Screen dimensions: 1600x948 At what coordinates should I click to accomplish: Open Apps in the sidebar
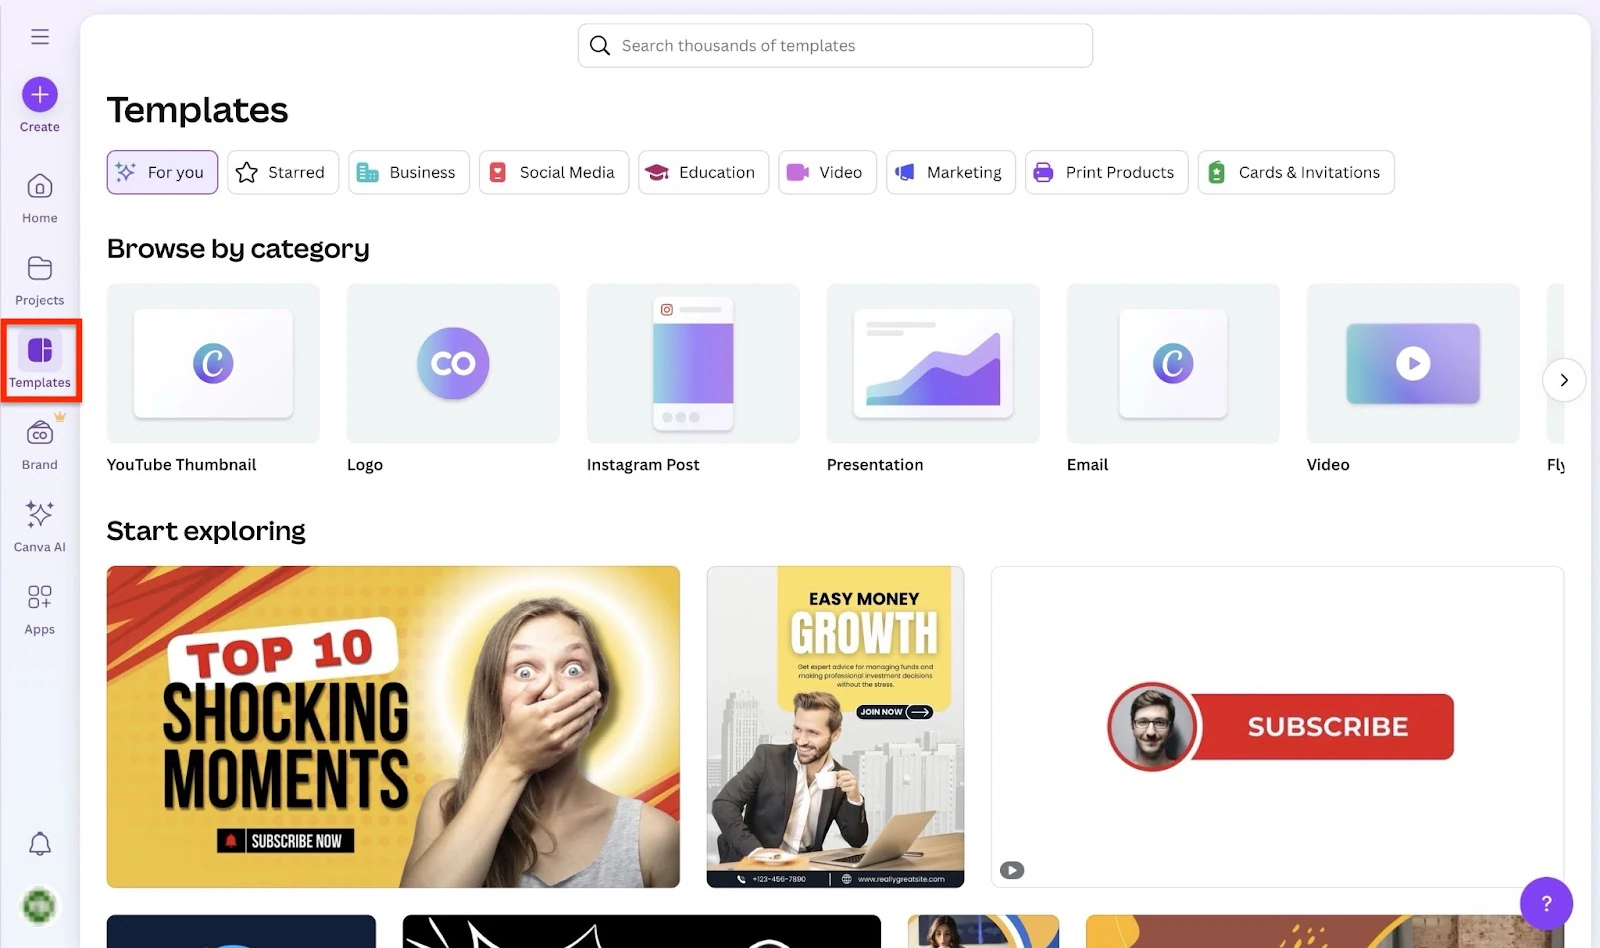(x=40, y=610)
